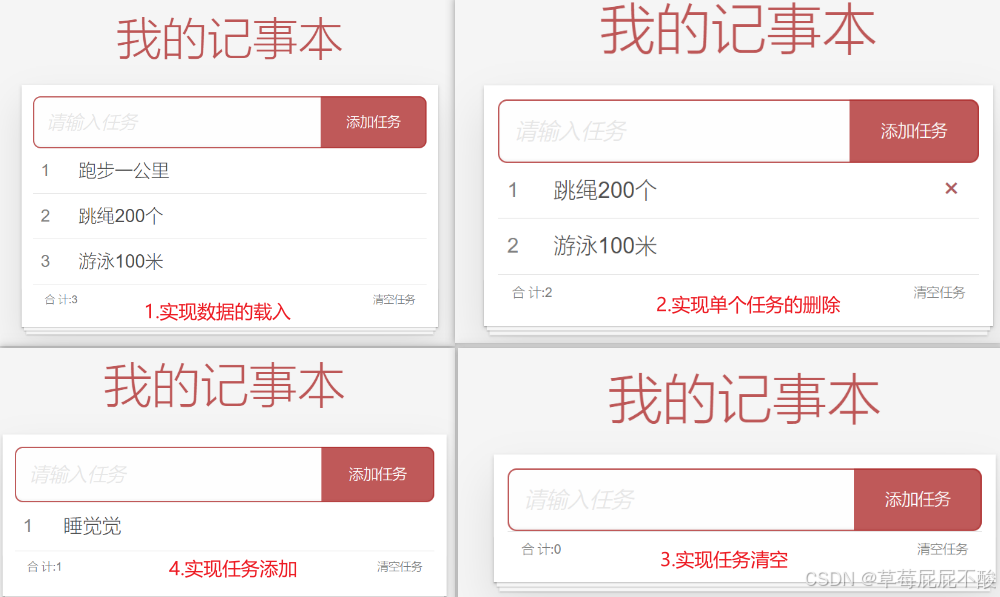The width and height of the screenshot is (1000, 597).
Task: Click 添加任务 in the notepad listing 跑步一公里
Action: pyautogui.click(x=374, y=122)
